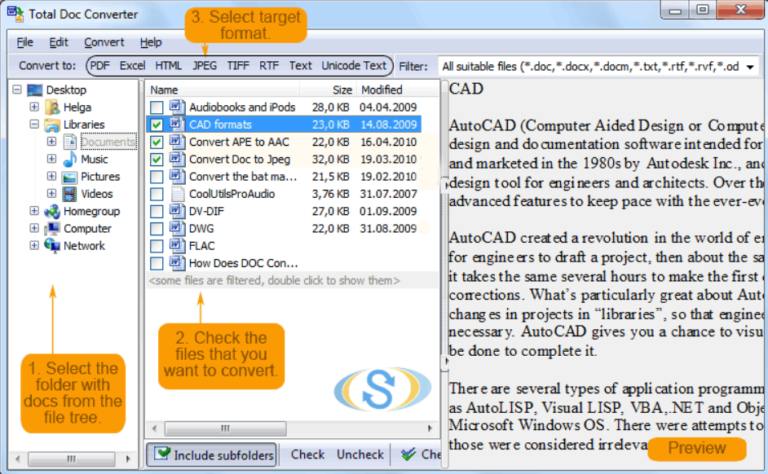Check the DWG file checkbox
Viewport: 768px width, 474px height.
[x=157, y=229]
